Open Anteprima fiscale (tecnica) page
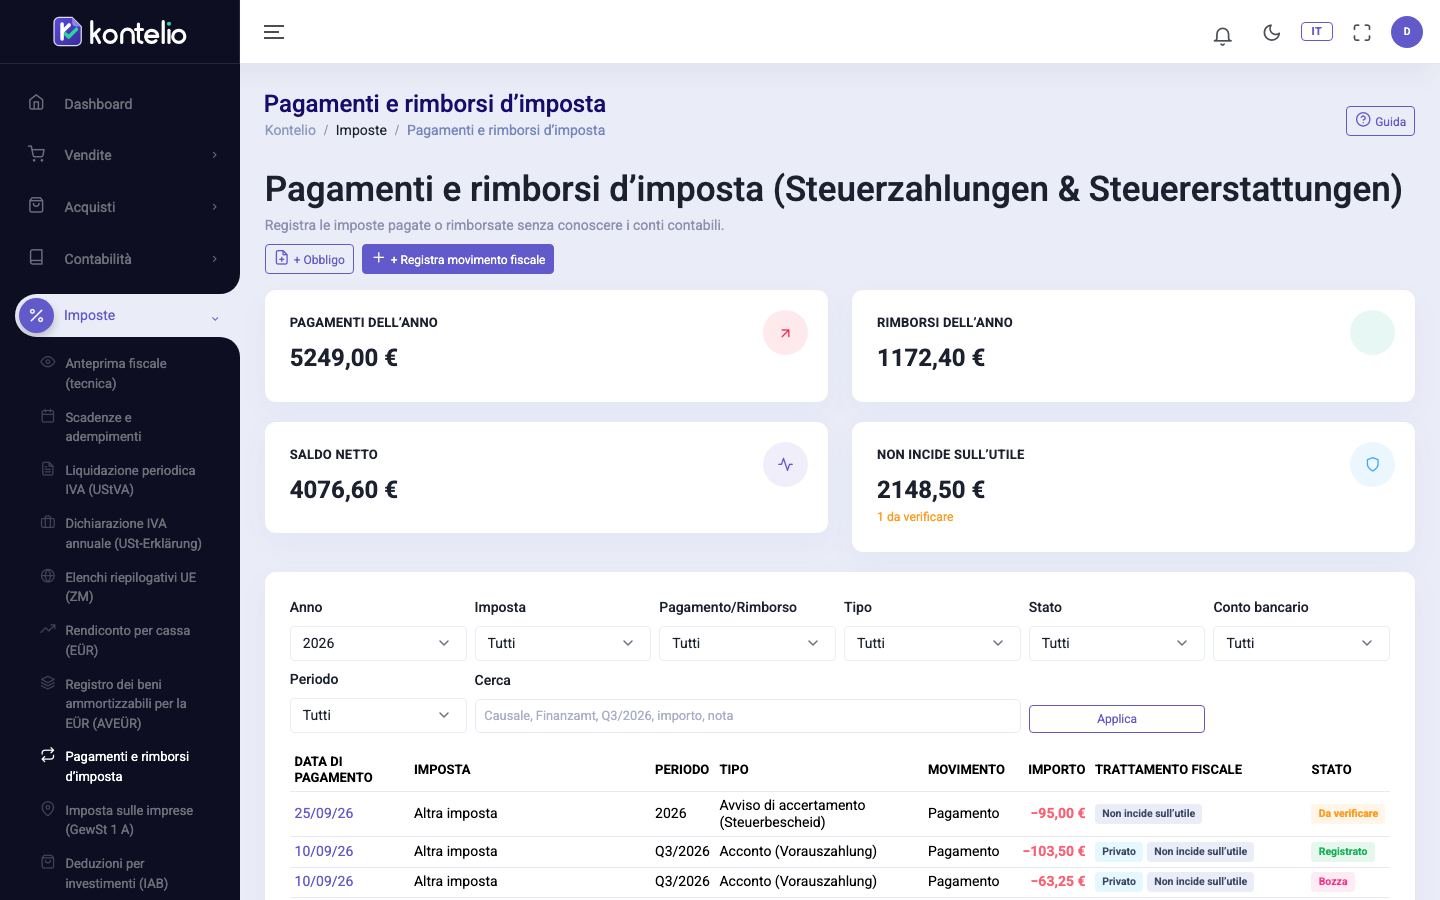The image size is (1440, 900). tap(120, 373)
